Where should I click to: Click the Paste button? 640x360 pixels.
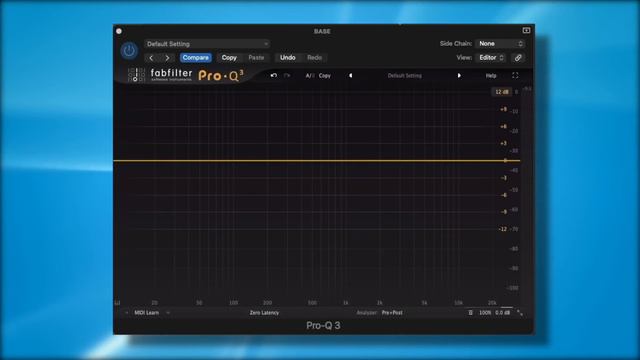256,58
